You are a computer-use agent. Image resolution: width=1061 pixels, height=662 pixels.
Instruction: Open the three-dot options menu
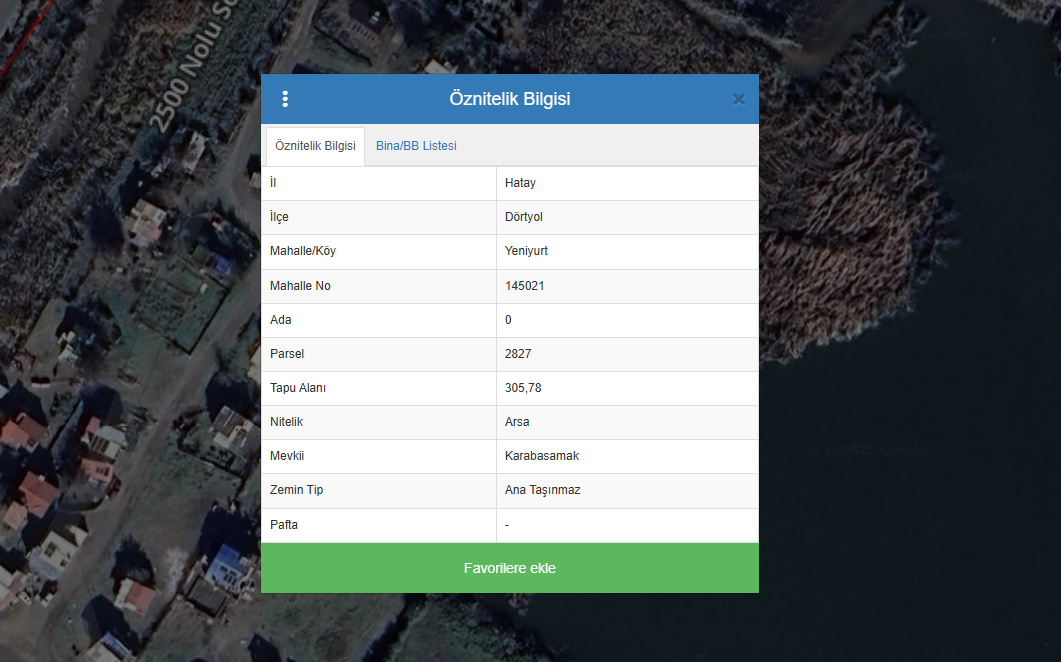click(x=285, y=99)
